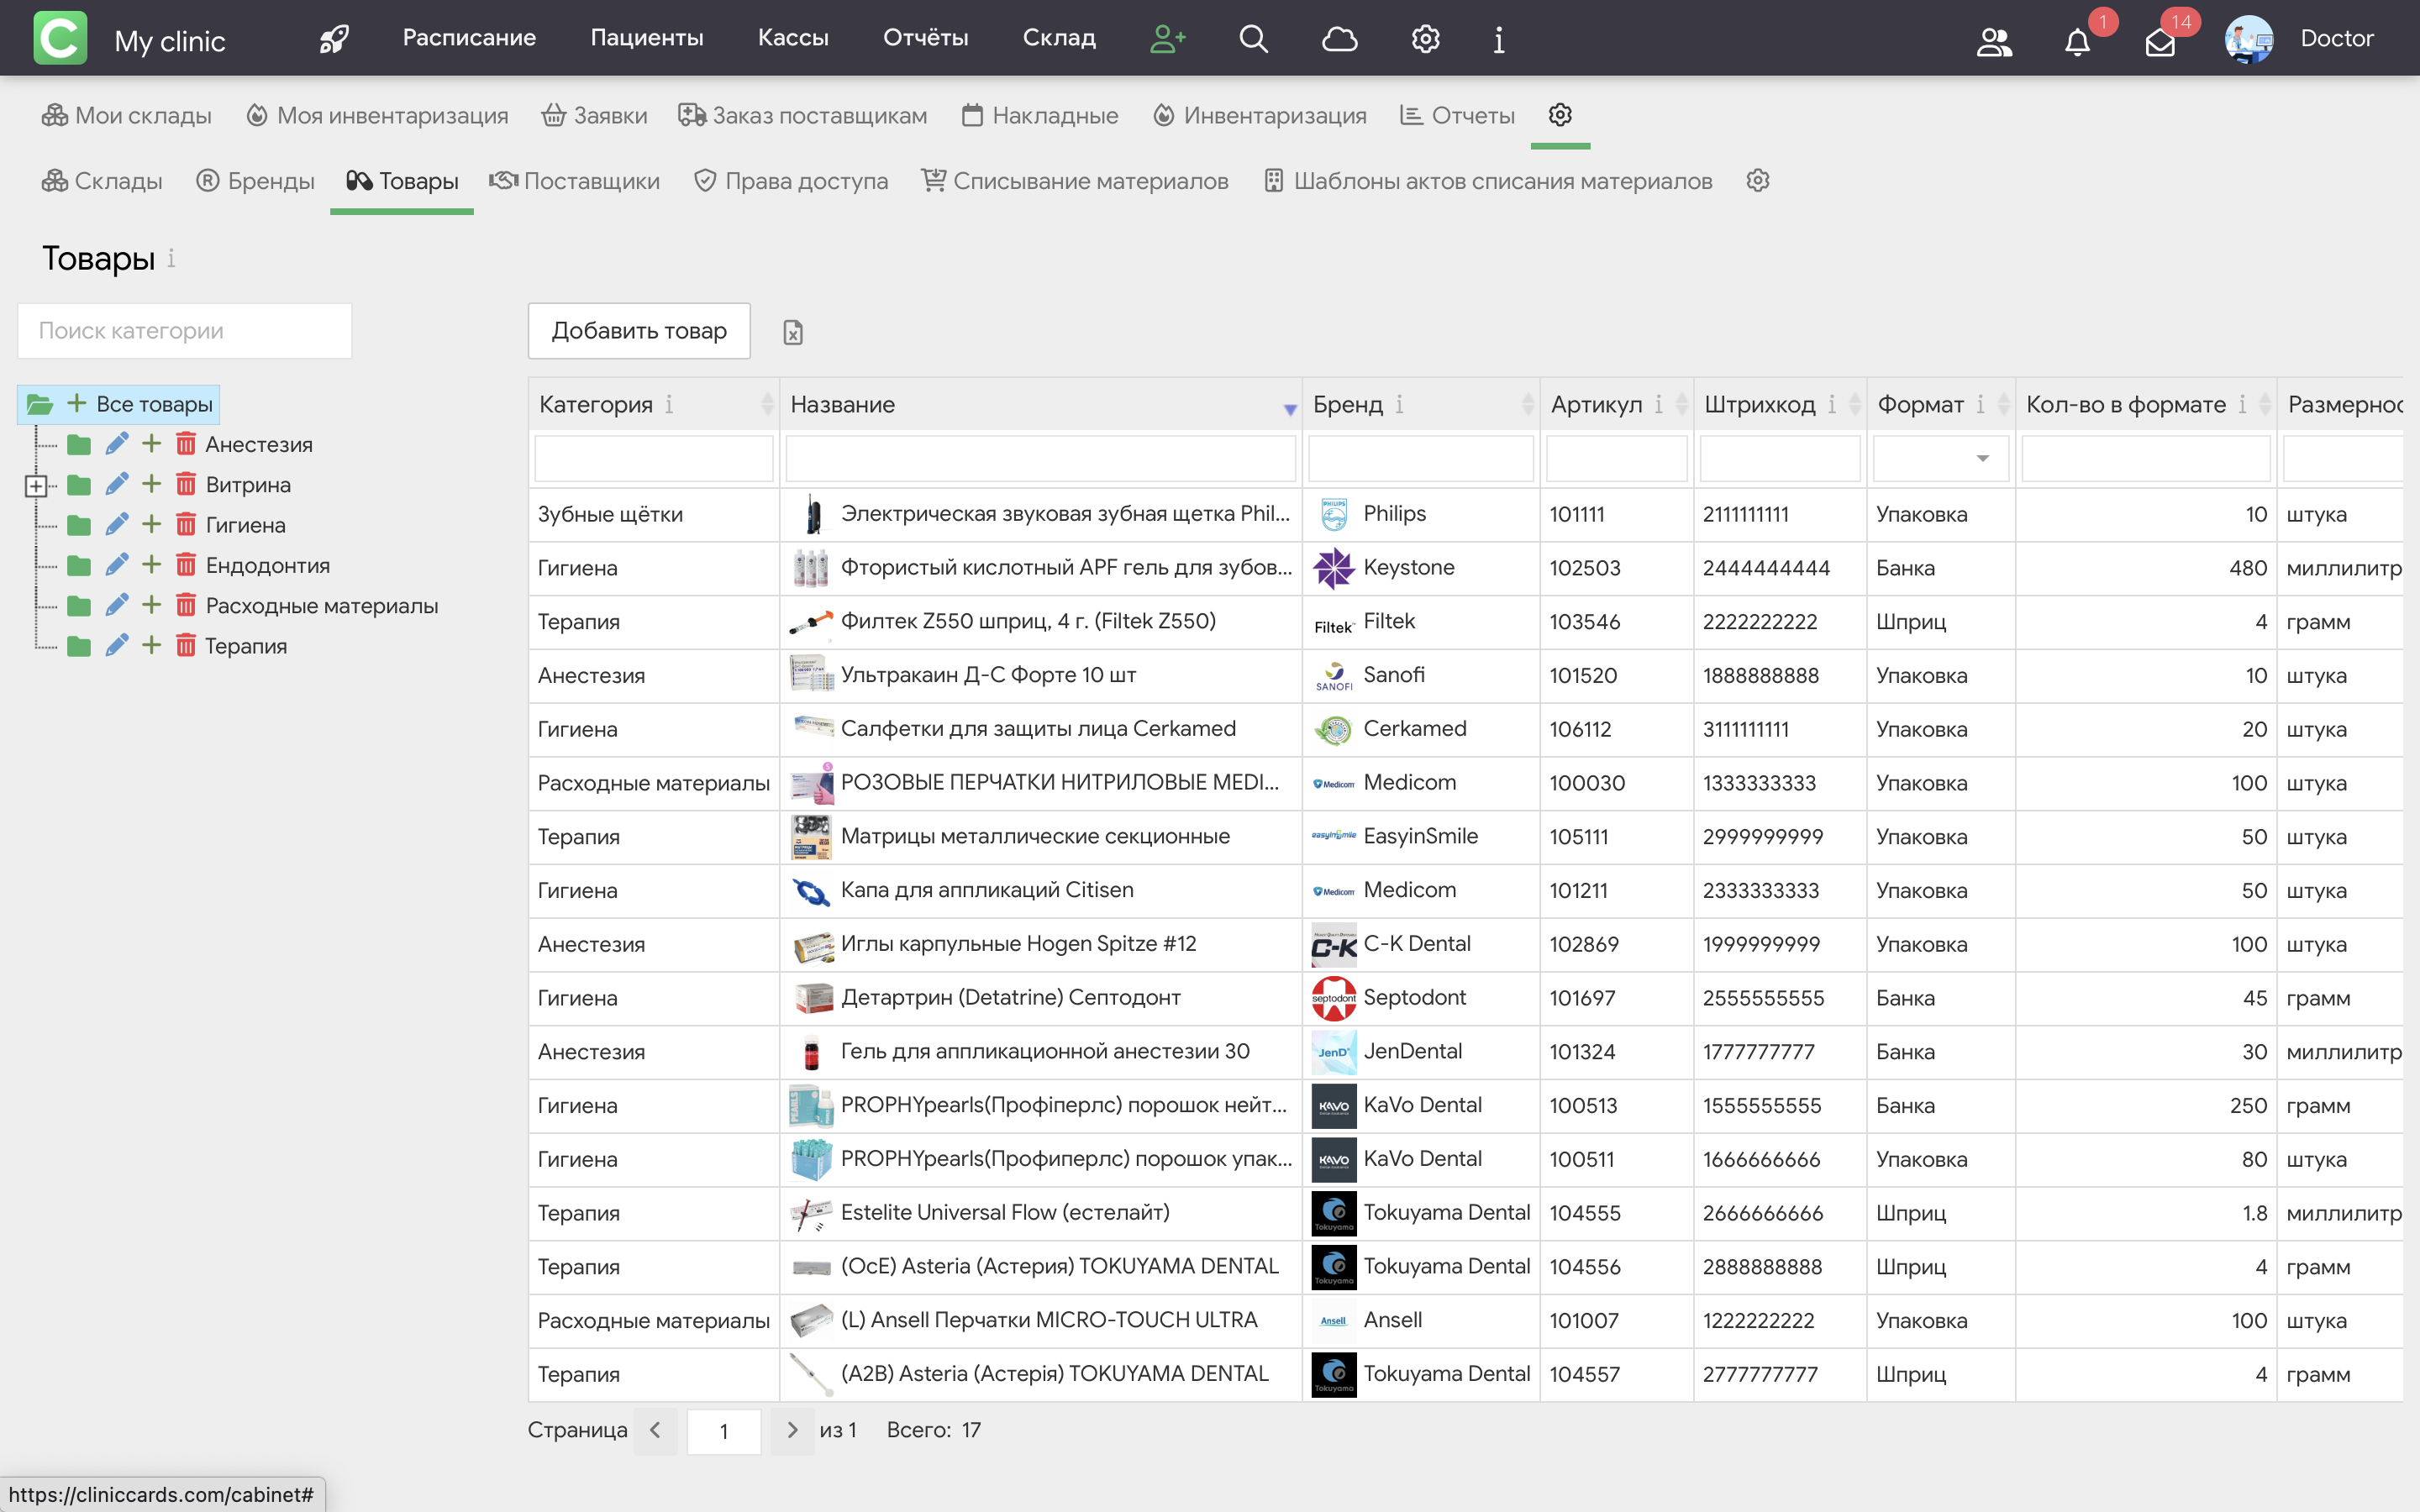Image resolution: width=2420 pixels, height=1512 pixels.
Task: Open the top bar settings gear
Action: pos(1425,39)
